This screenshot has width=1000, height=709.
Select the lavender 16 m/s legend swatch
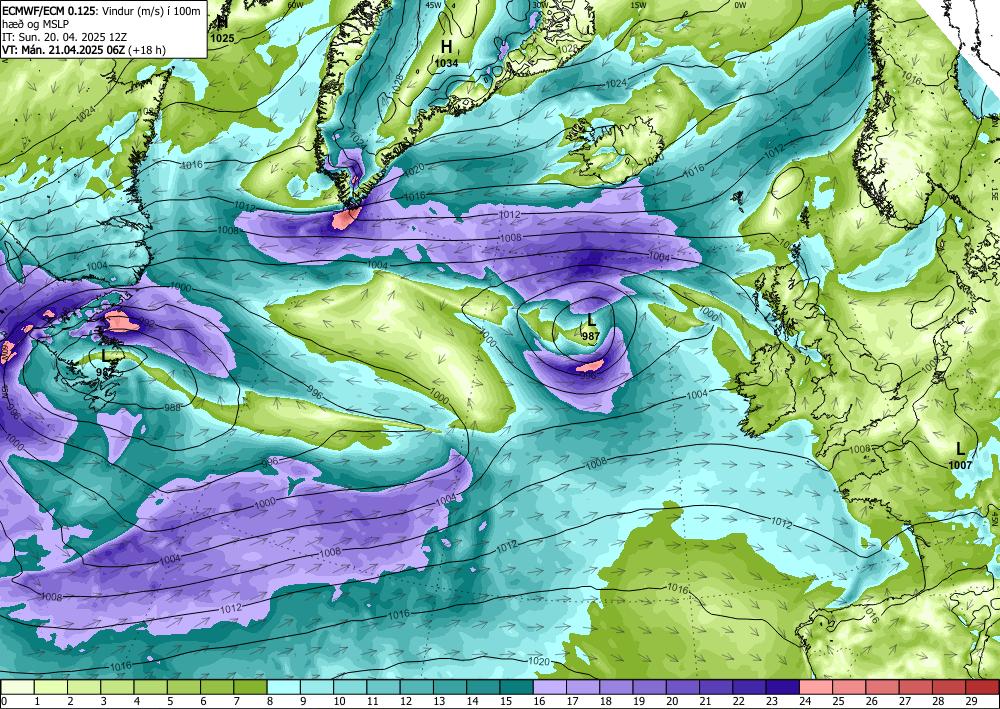[550, 687]
